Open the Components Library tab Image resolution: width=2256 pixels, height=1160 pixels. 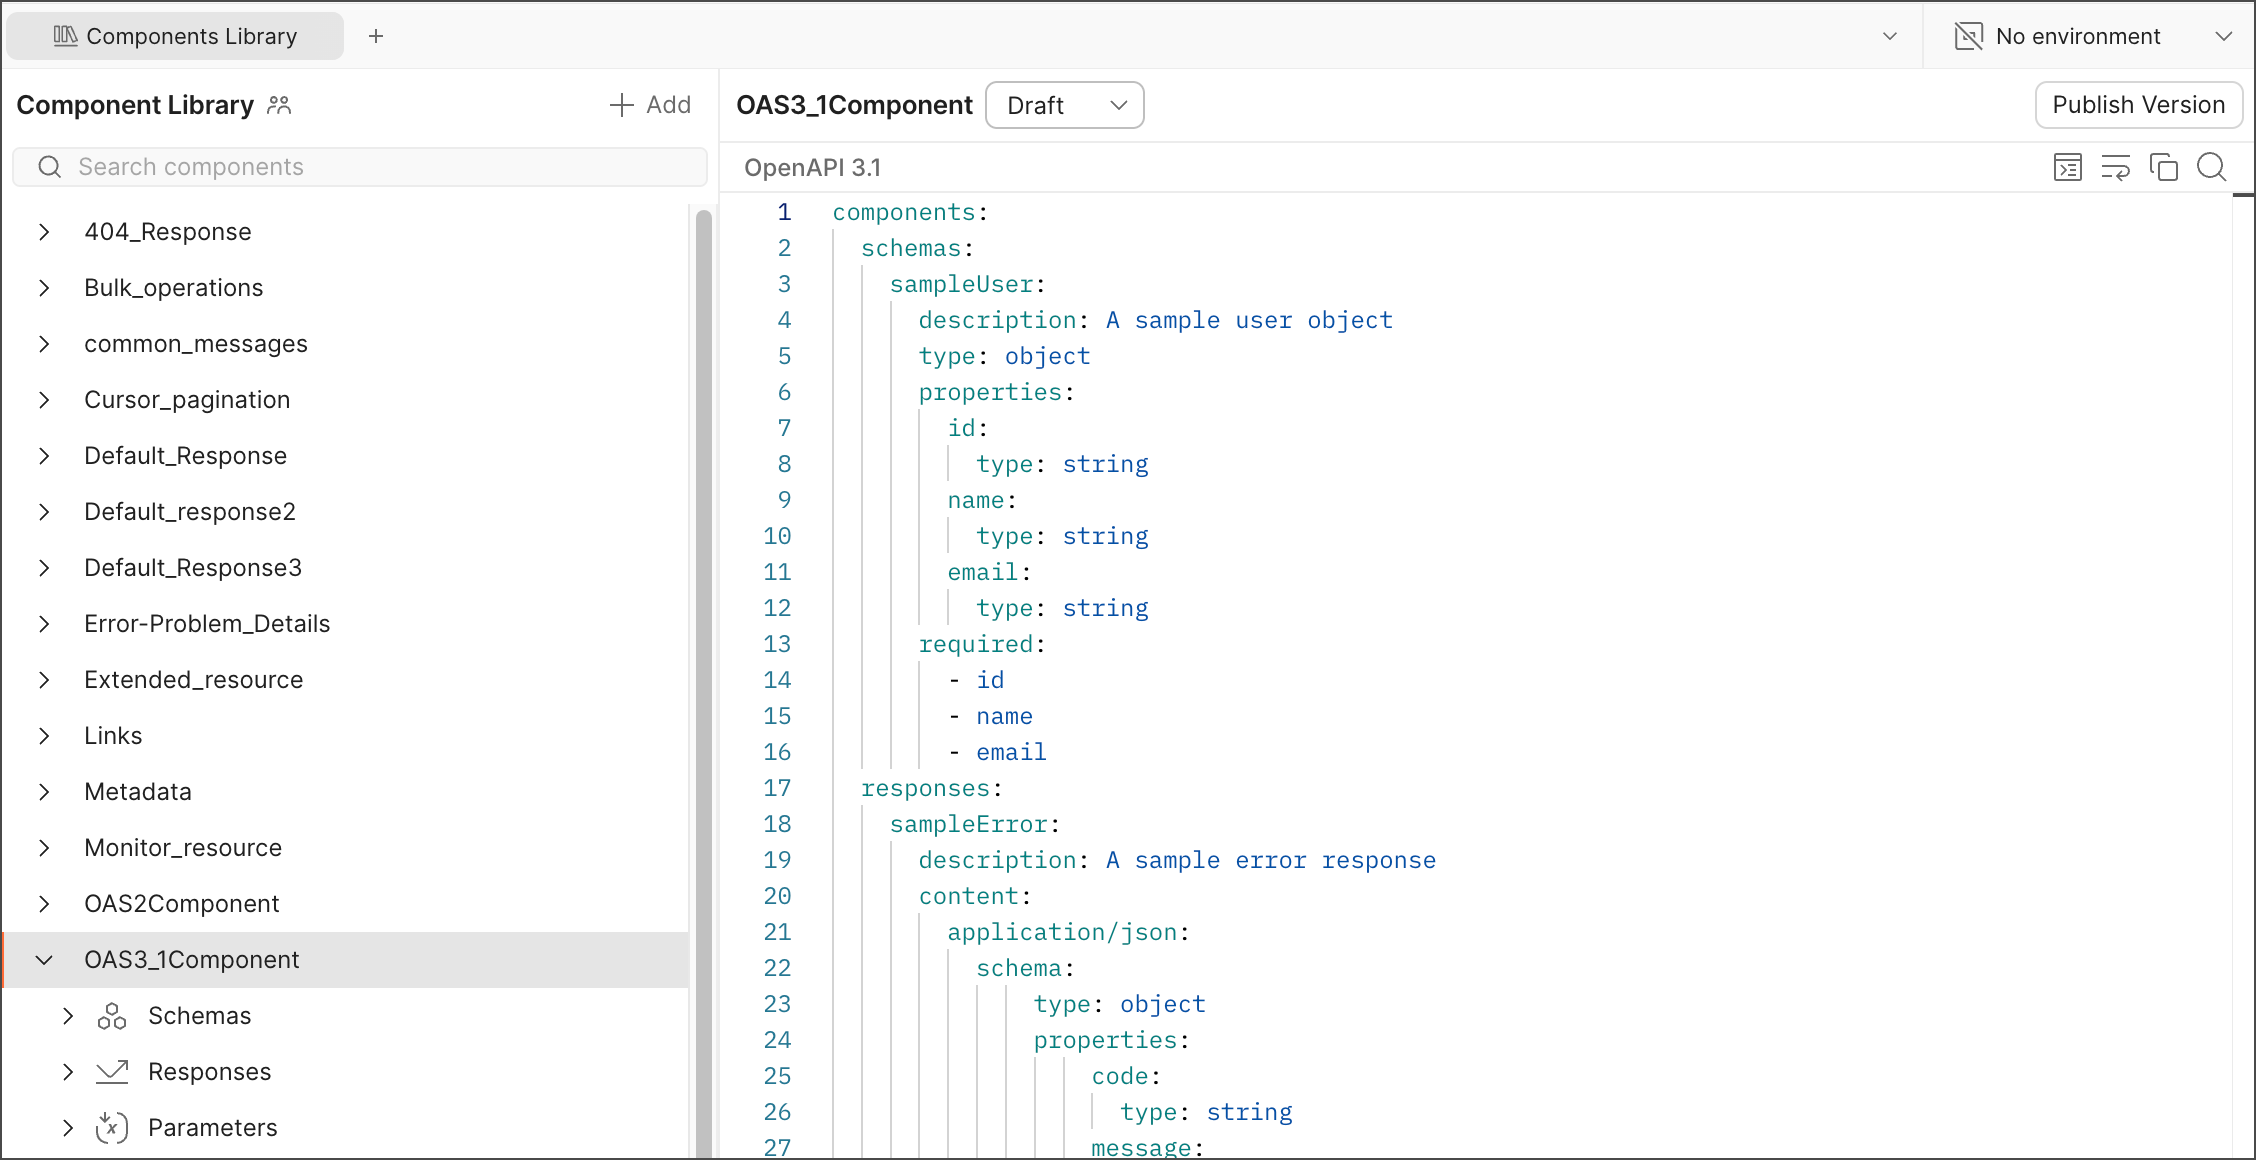tap(175, 36)
